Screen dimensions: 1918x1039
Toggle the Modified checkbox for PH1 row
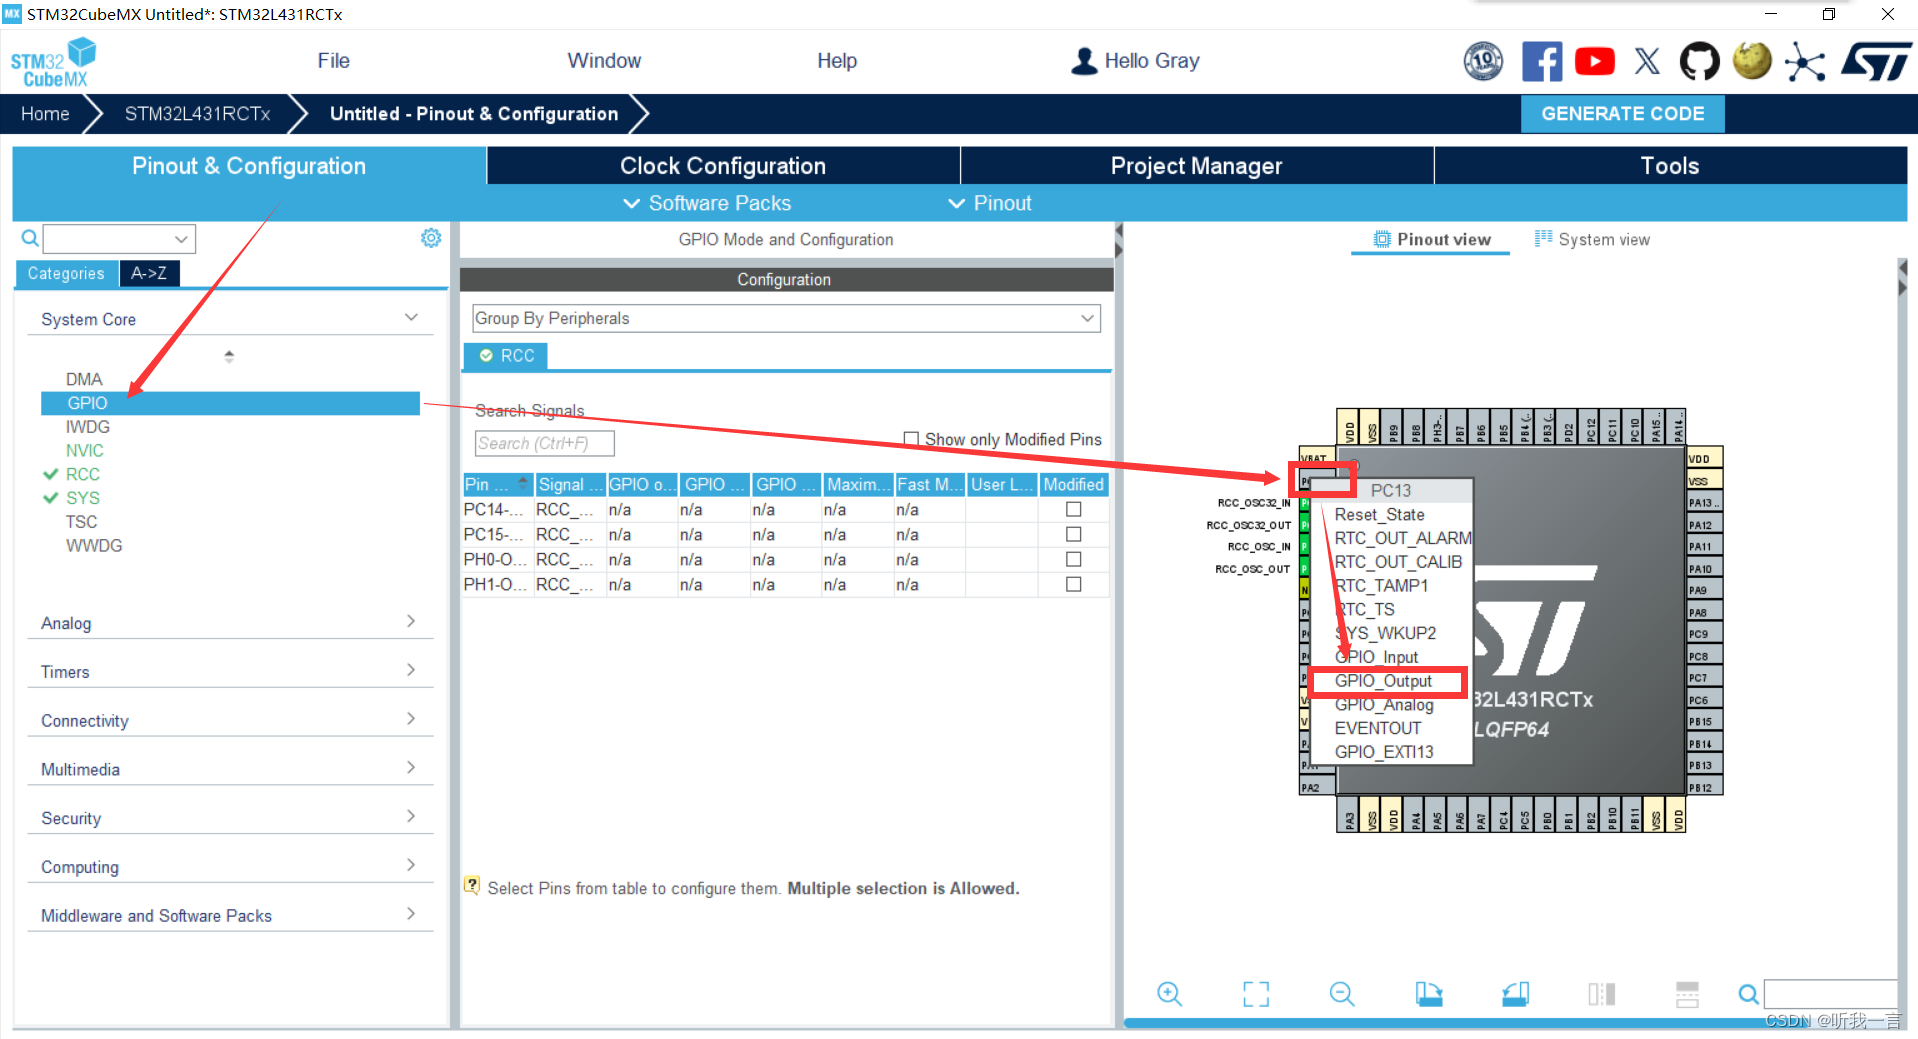pos(1074,584)
